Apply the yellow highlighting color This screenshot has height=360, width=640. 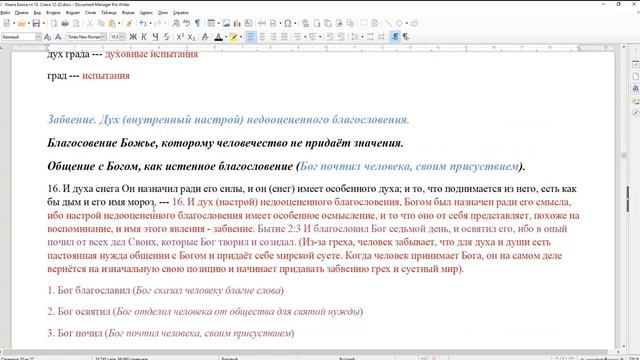pyautogui.click(x=233, y=37)
